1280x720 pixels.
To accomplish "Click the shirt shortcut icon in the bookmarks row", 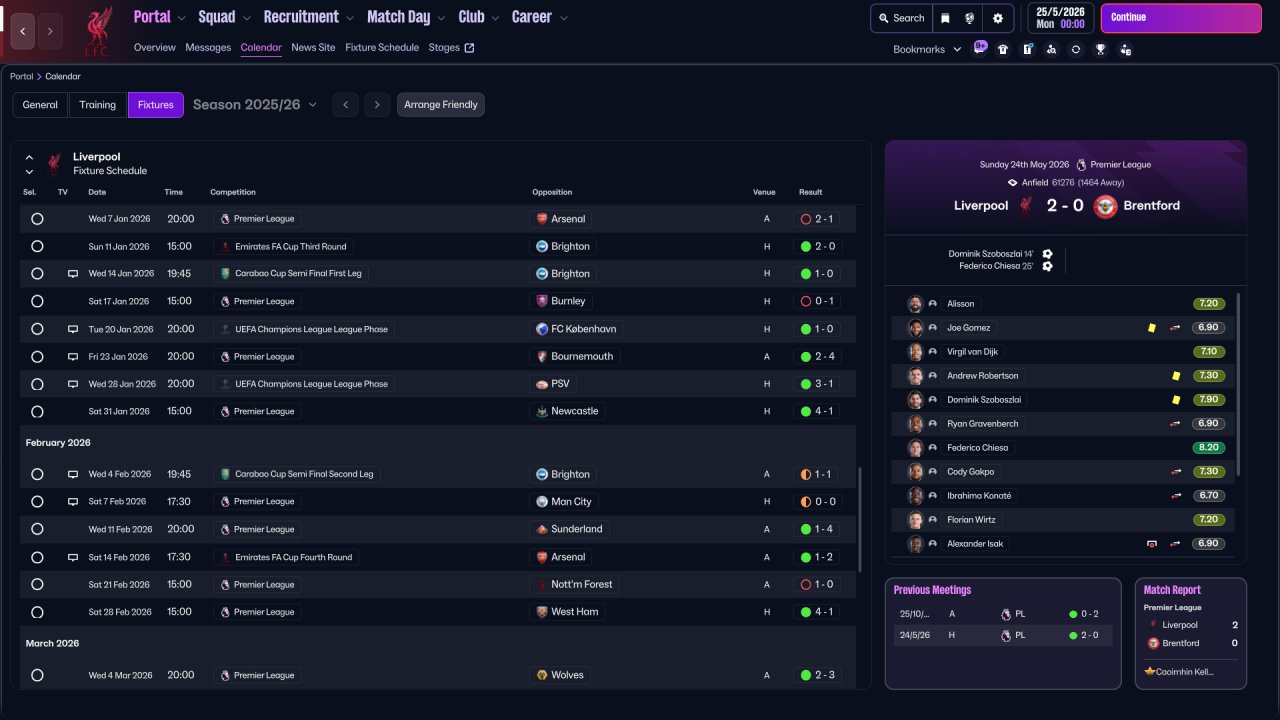I will (x=1003, y=49).
